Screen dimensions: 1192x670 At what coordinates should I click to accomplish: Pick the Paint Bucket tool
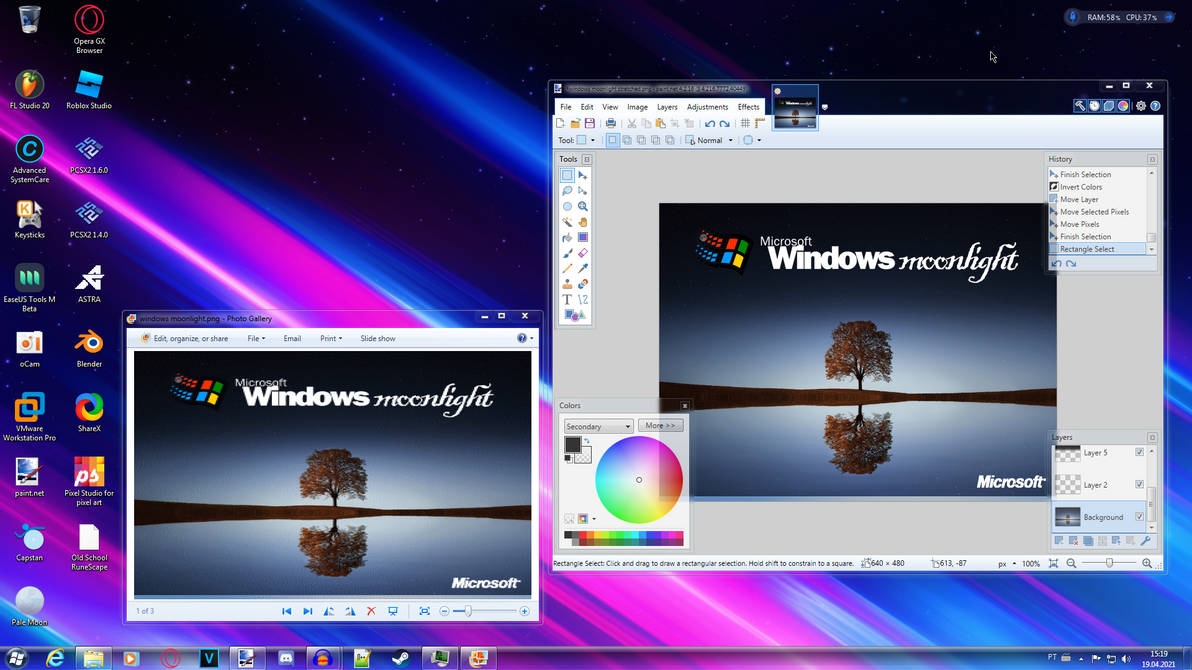click(x=567, y=235)
